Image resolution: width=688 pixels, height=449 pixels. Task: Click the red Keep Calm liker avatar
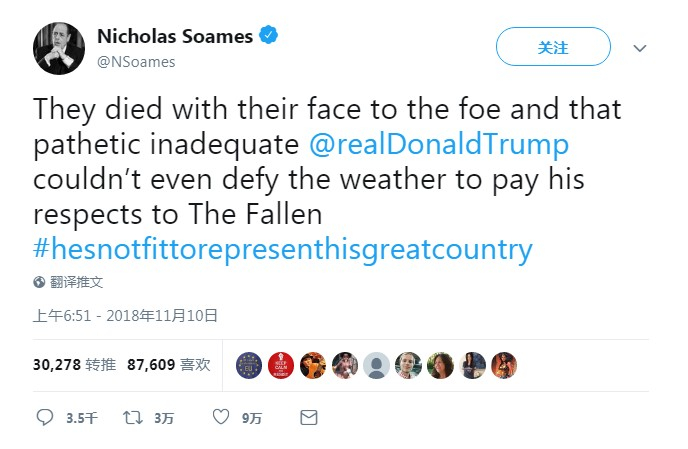coord(281,365)
